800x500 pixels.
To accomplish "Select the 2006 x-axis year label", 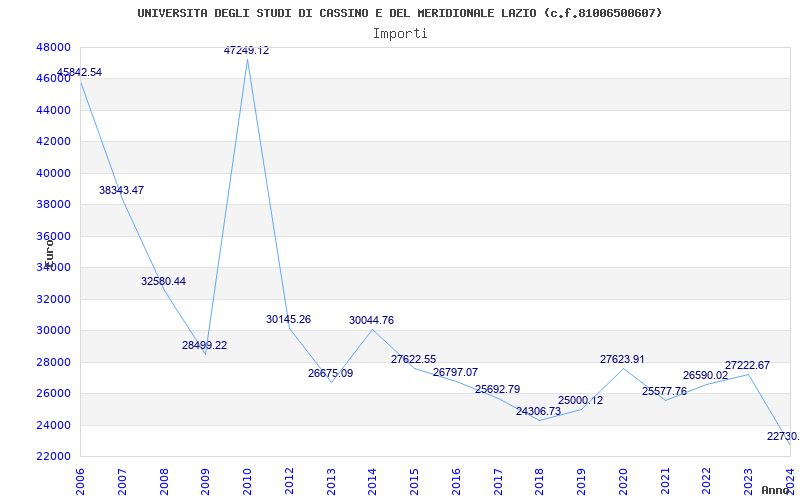I will click(x=80, y=482).
